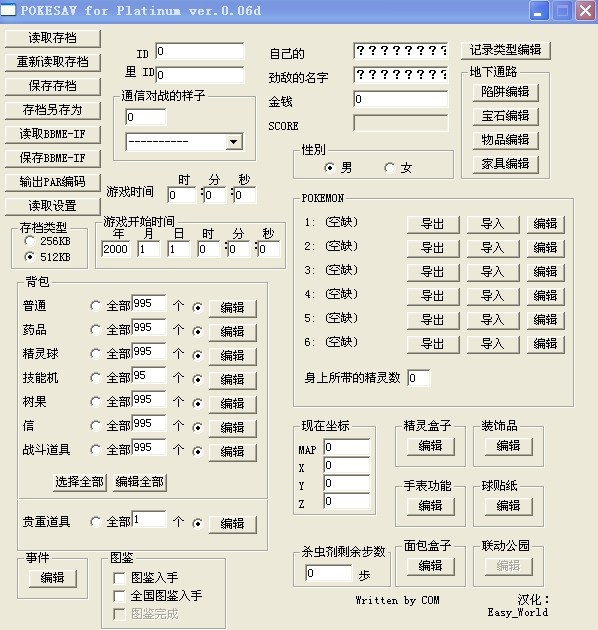The width and height of the screenshot is (598, 630).
Task: Click the 保存BBME-IF button
Action: point(53,158)
